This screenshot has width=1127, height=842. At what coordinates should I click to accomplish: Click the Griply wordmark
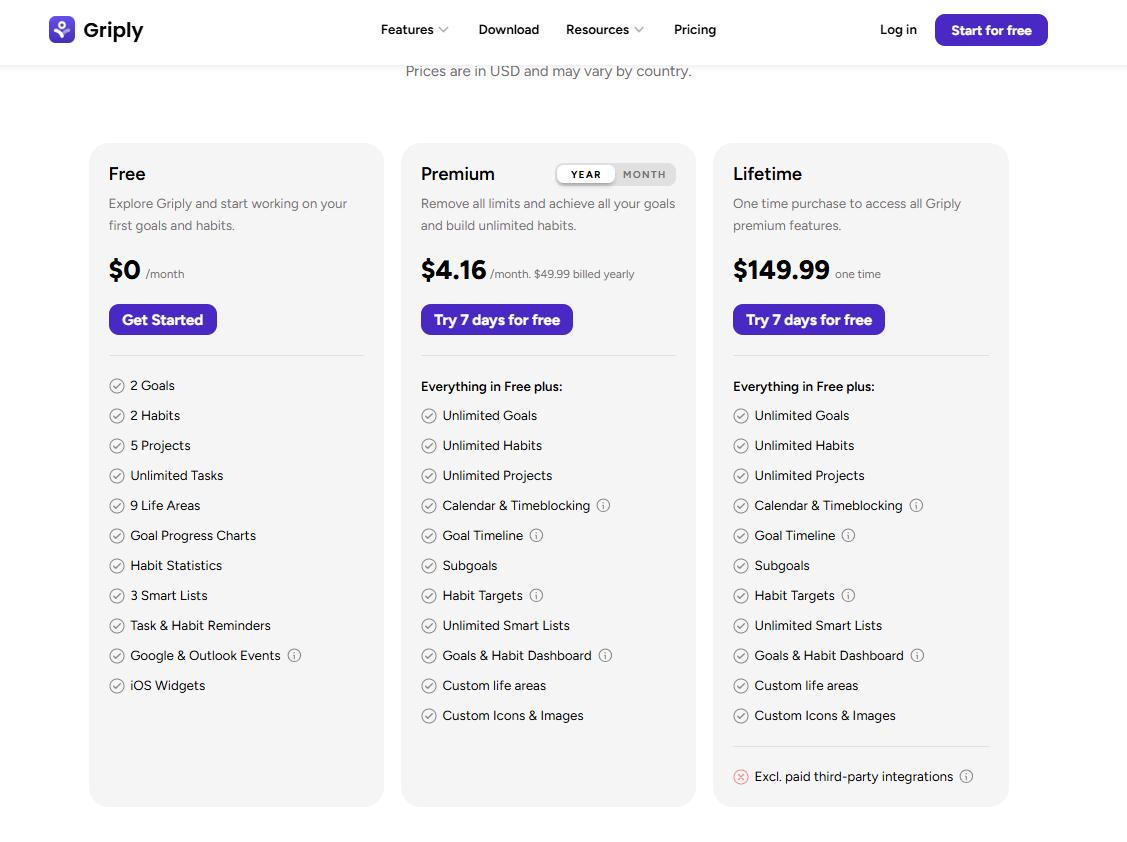114,30
